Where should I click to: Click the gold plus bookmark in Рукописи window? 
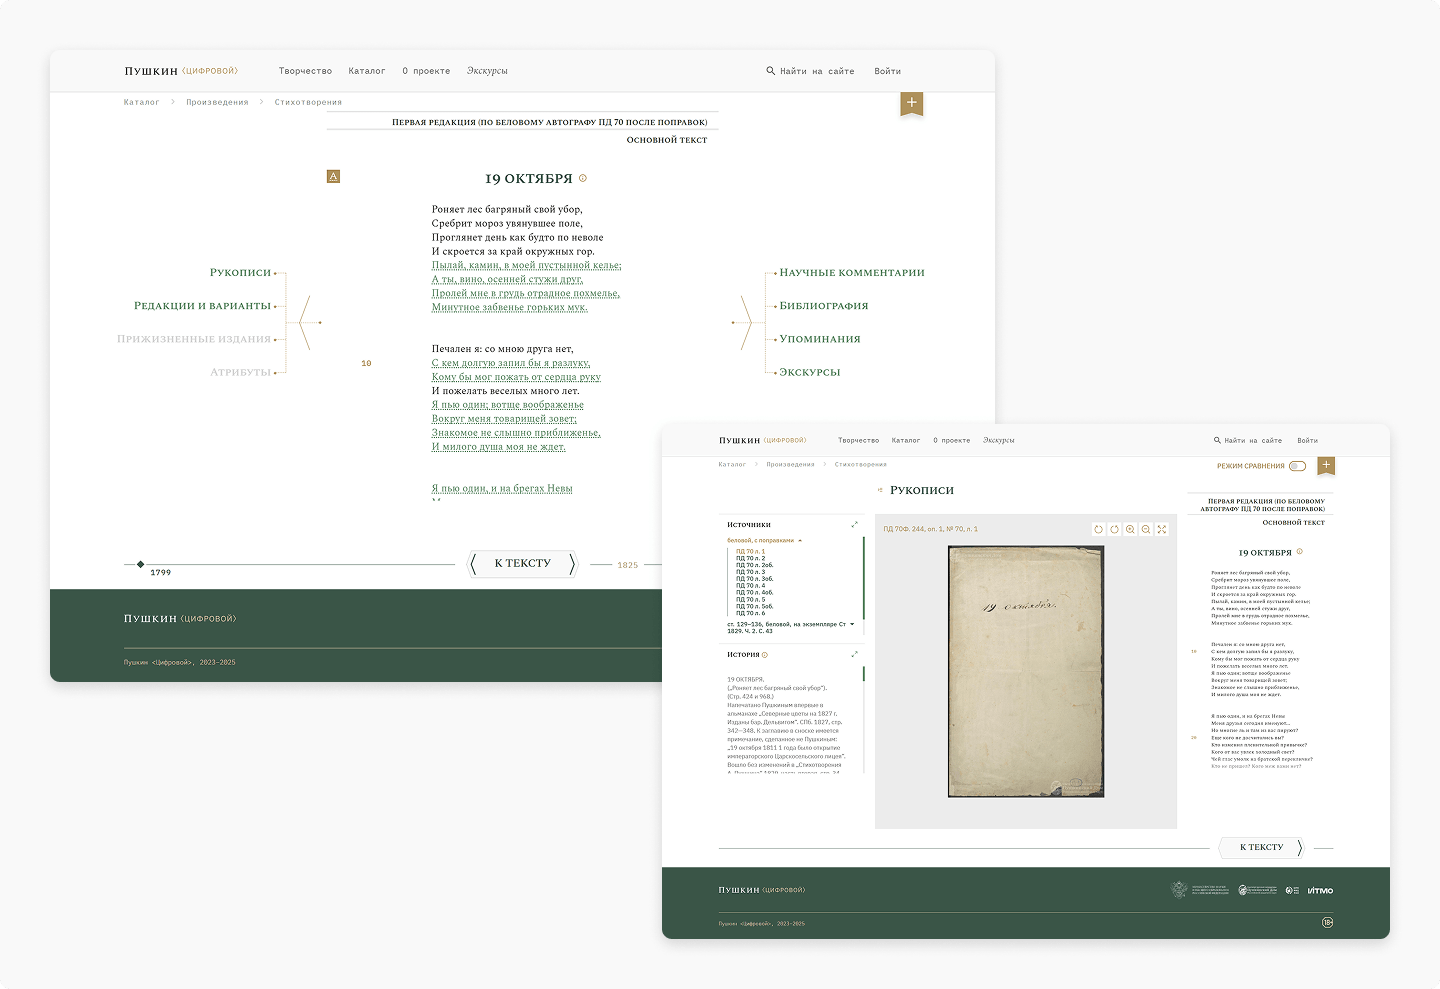[x=1326, y=465]
